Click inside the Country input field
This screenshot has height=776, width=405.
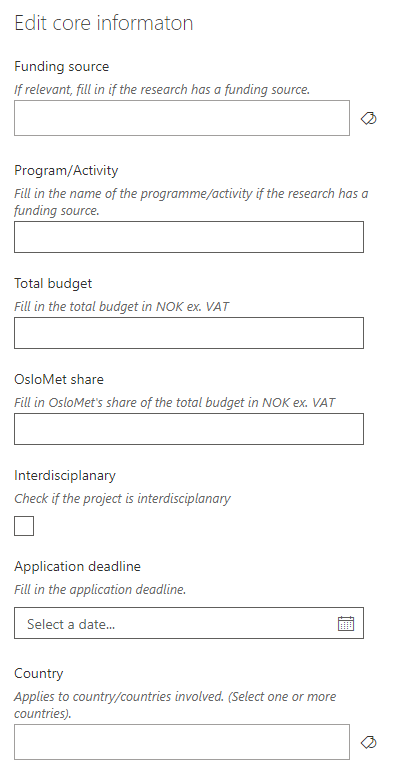[182, 742]
